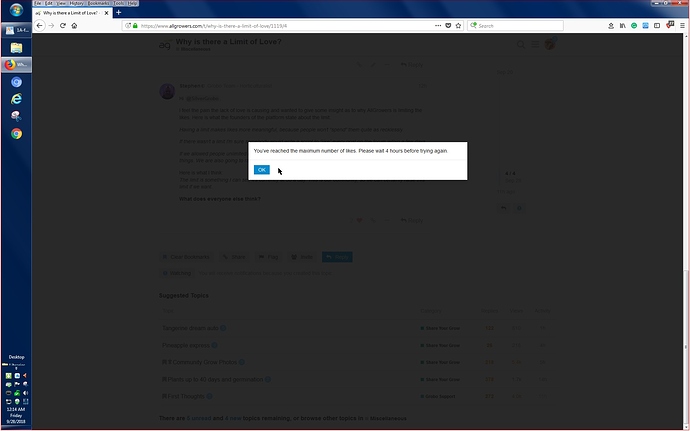Click the Desktop toolbar label on taskbar

point(16,357)
